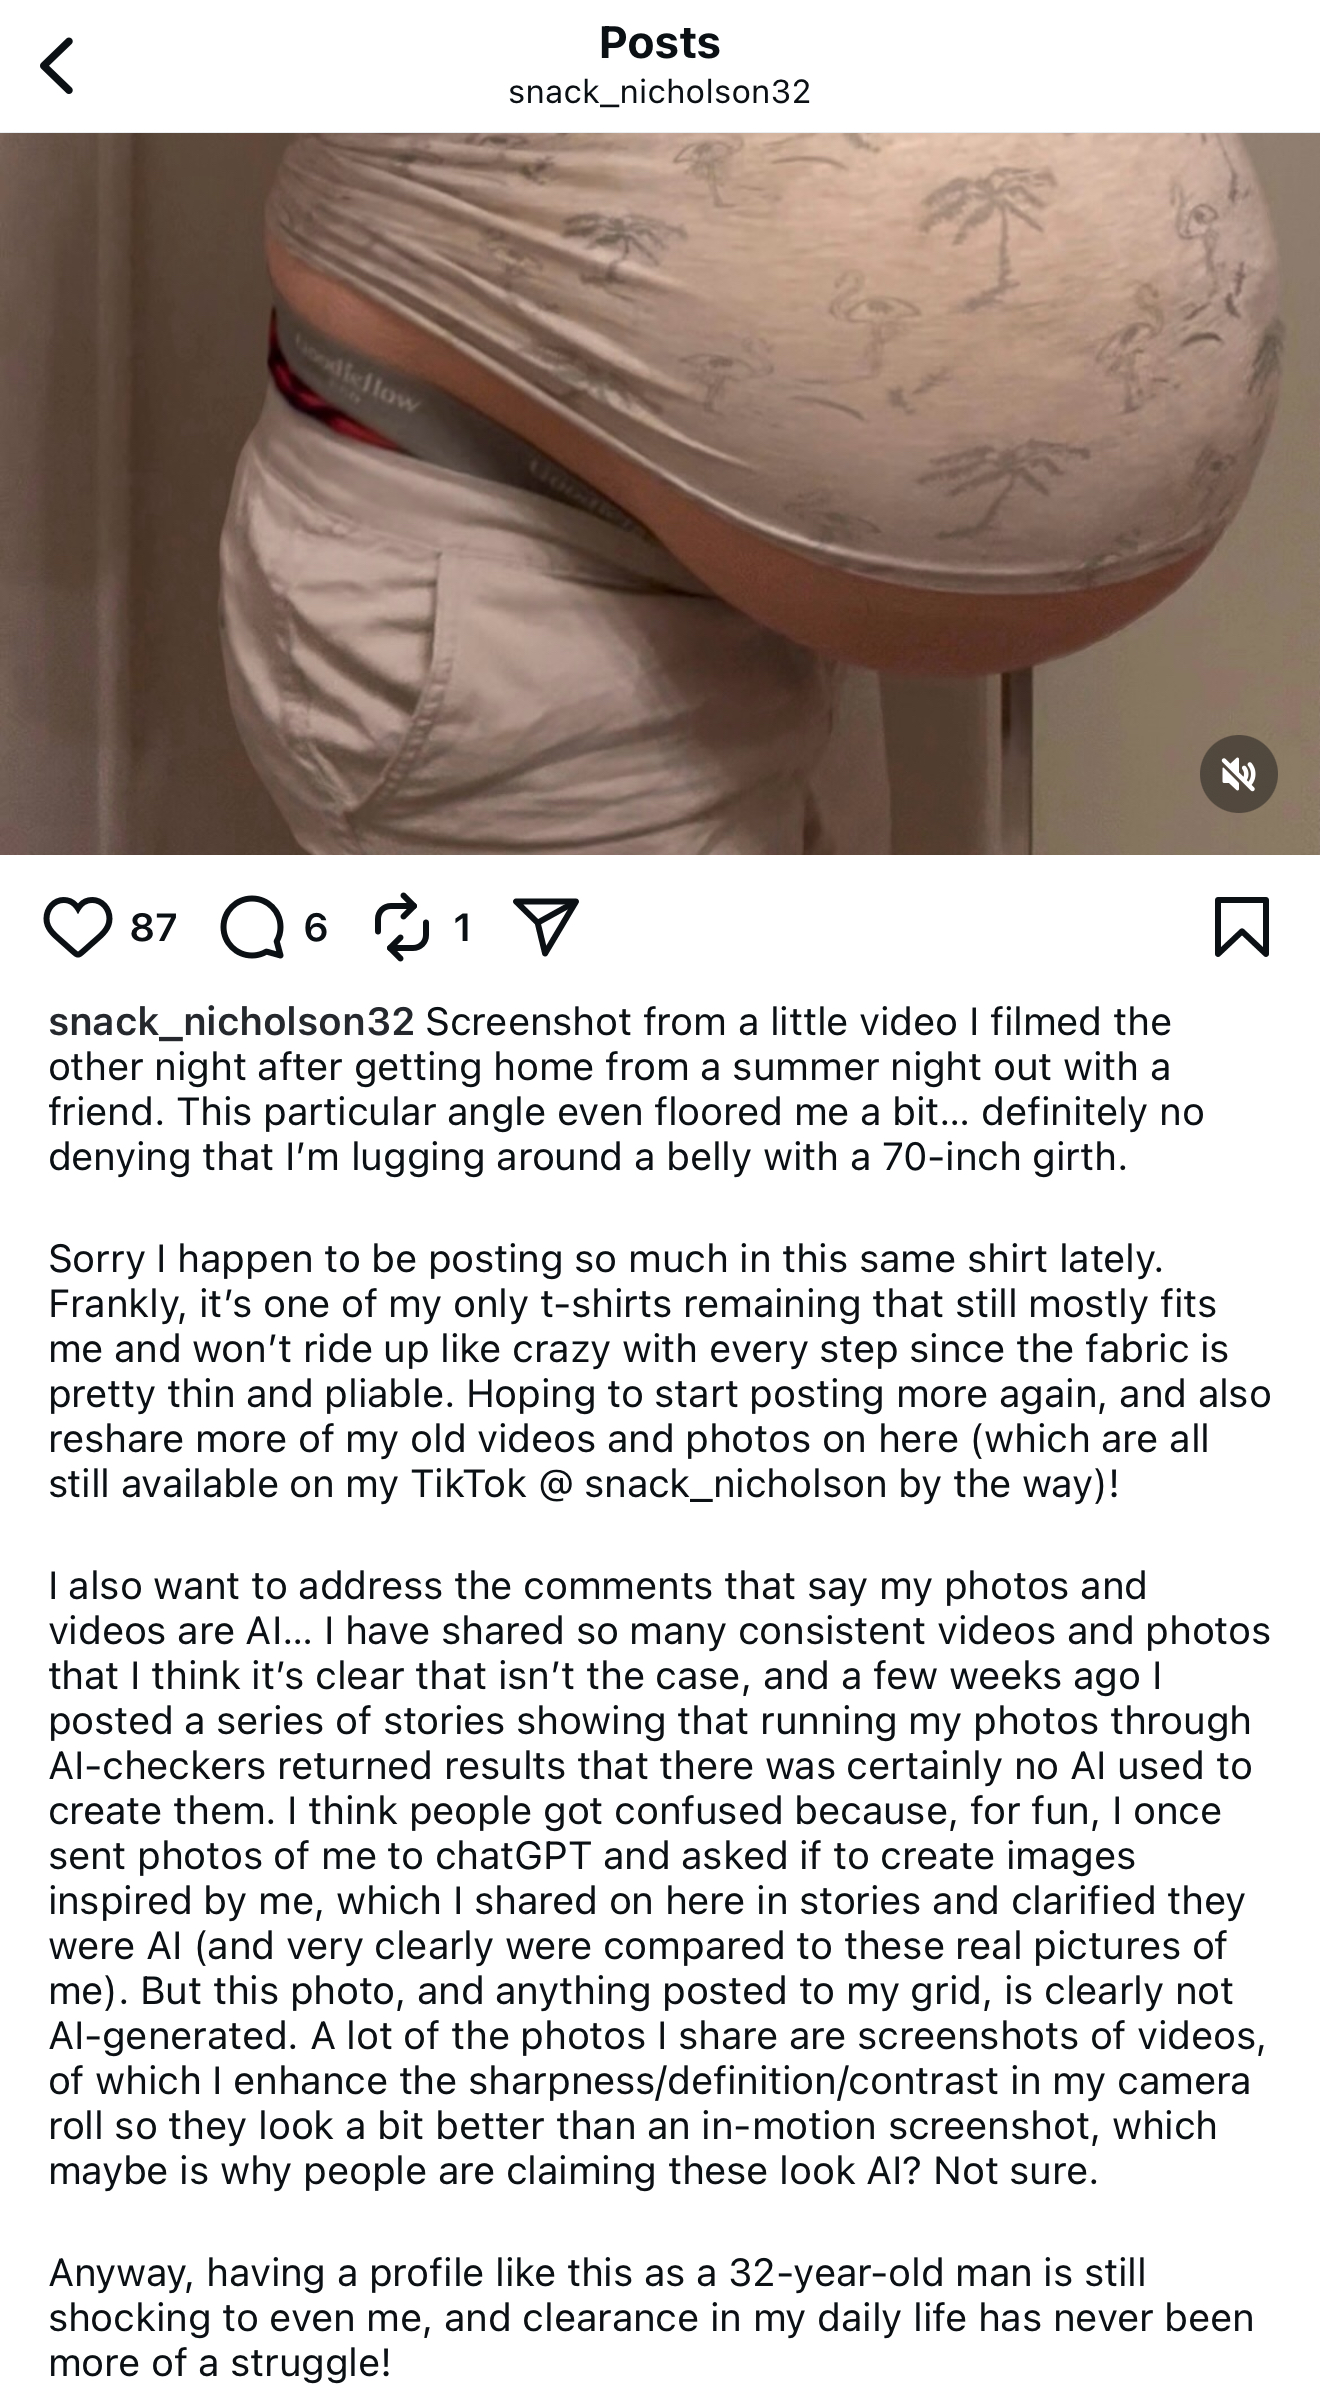This screenshot has width=1320, height=2399.
Task: Tap the Posts header title
Action: pyautogui.click(x=659, y=43)
